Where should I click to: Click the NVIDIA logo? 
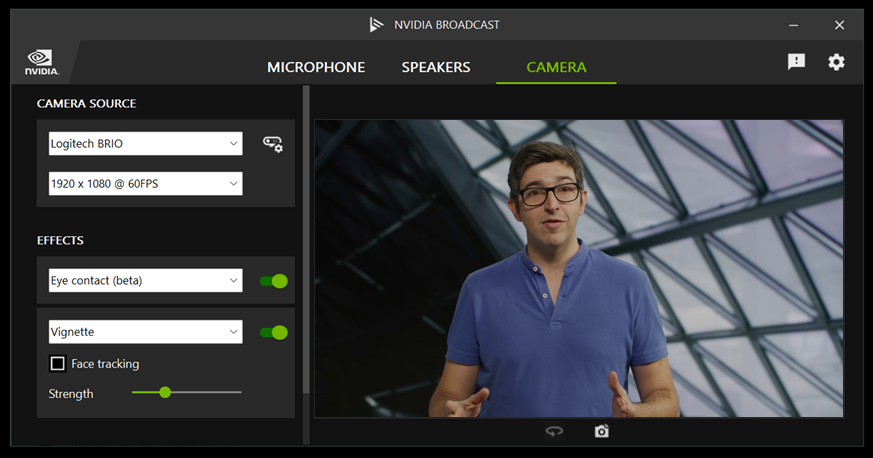(41, 63)
